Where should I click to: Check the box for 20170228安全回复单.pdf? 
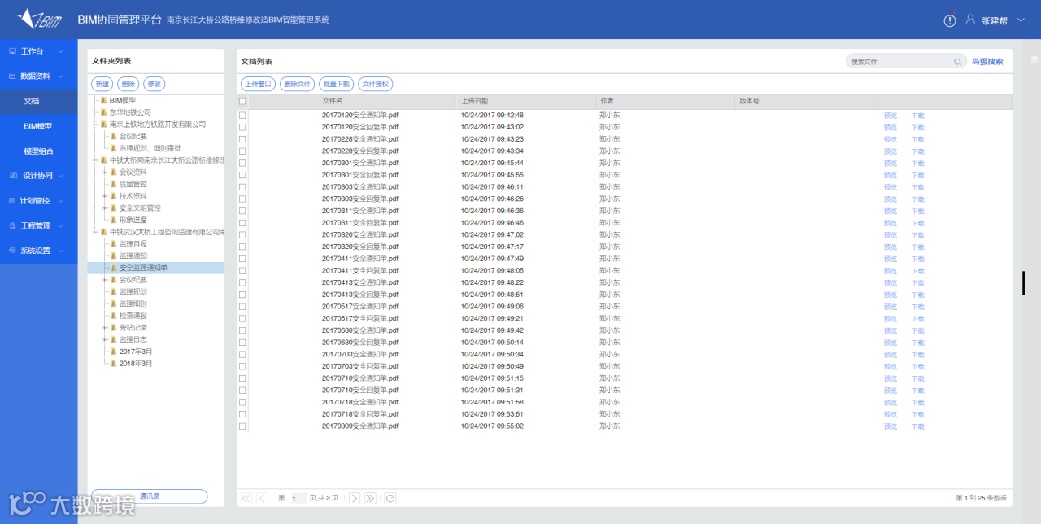tap(242, 151)
